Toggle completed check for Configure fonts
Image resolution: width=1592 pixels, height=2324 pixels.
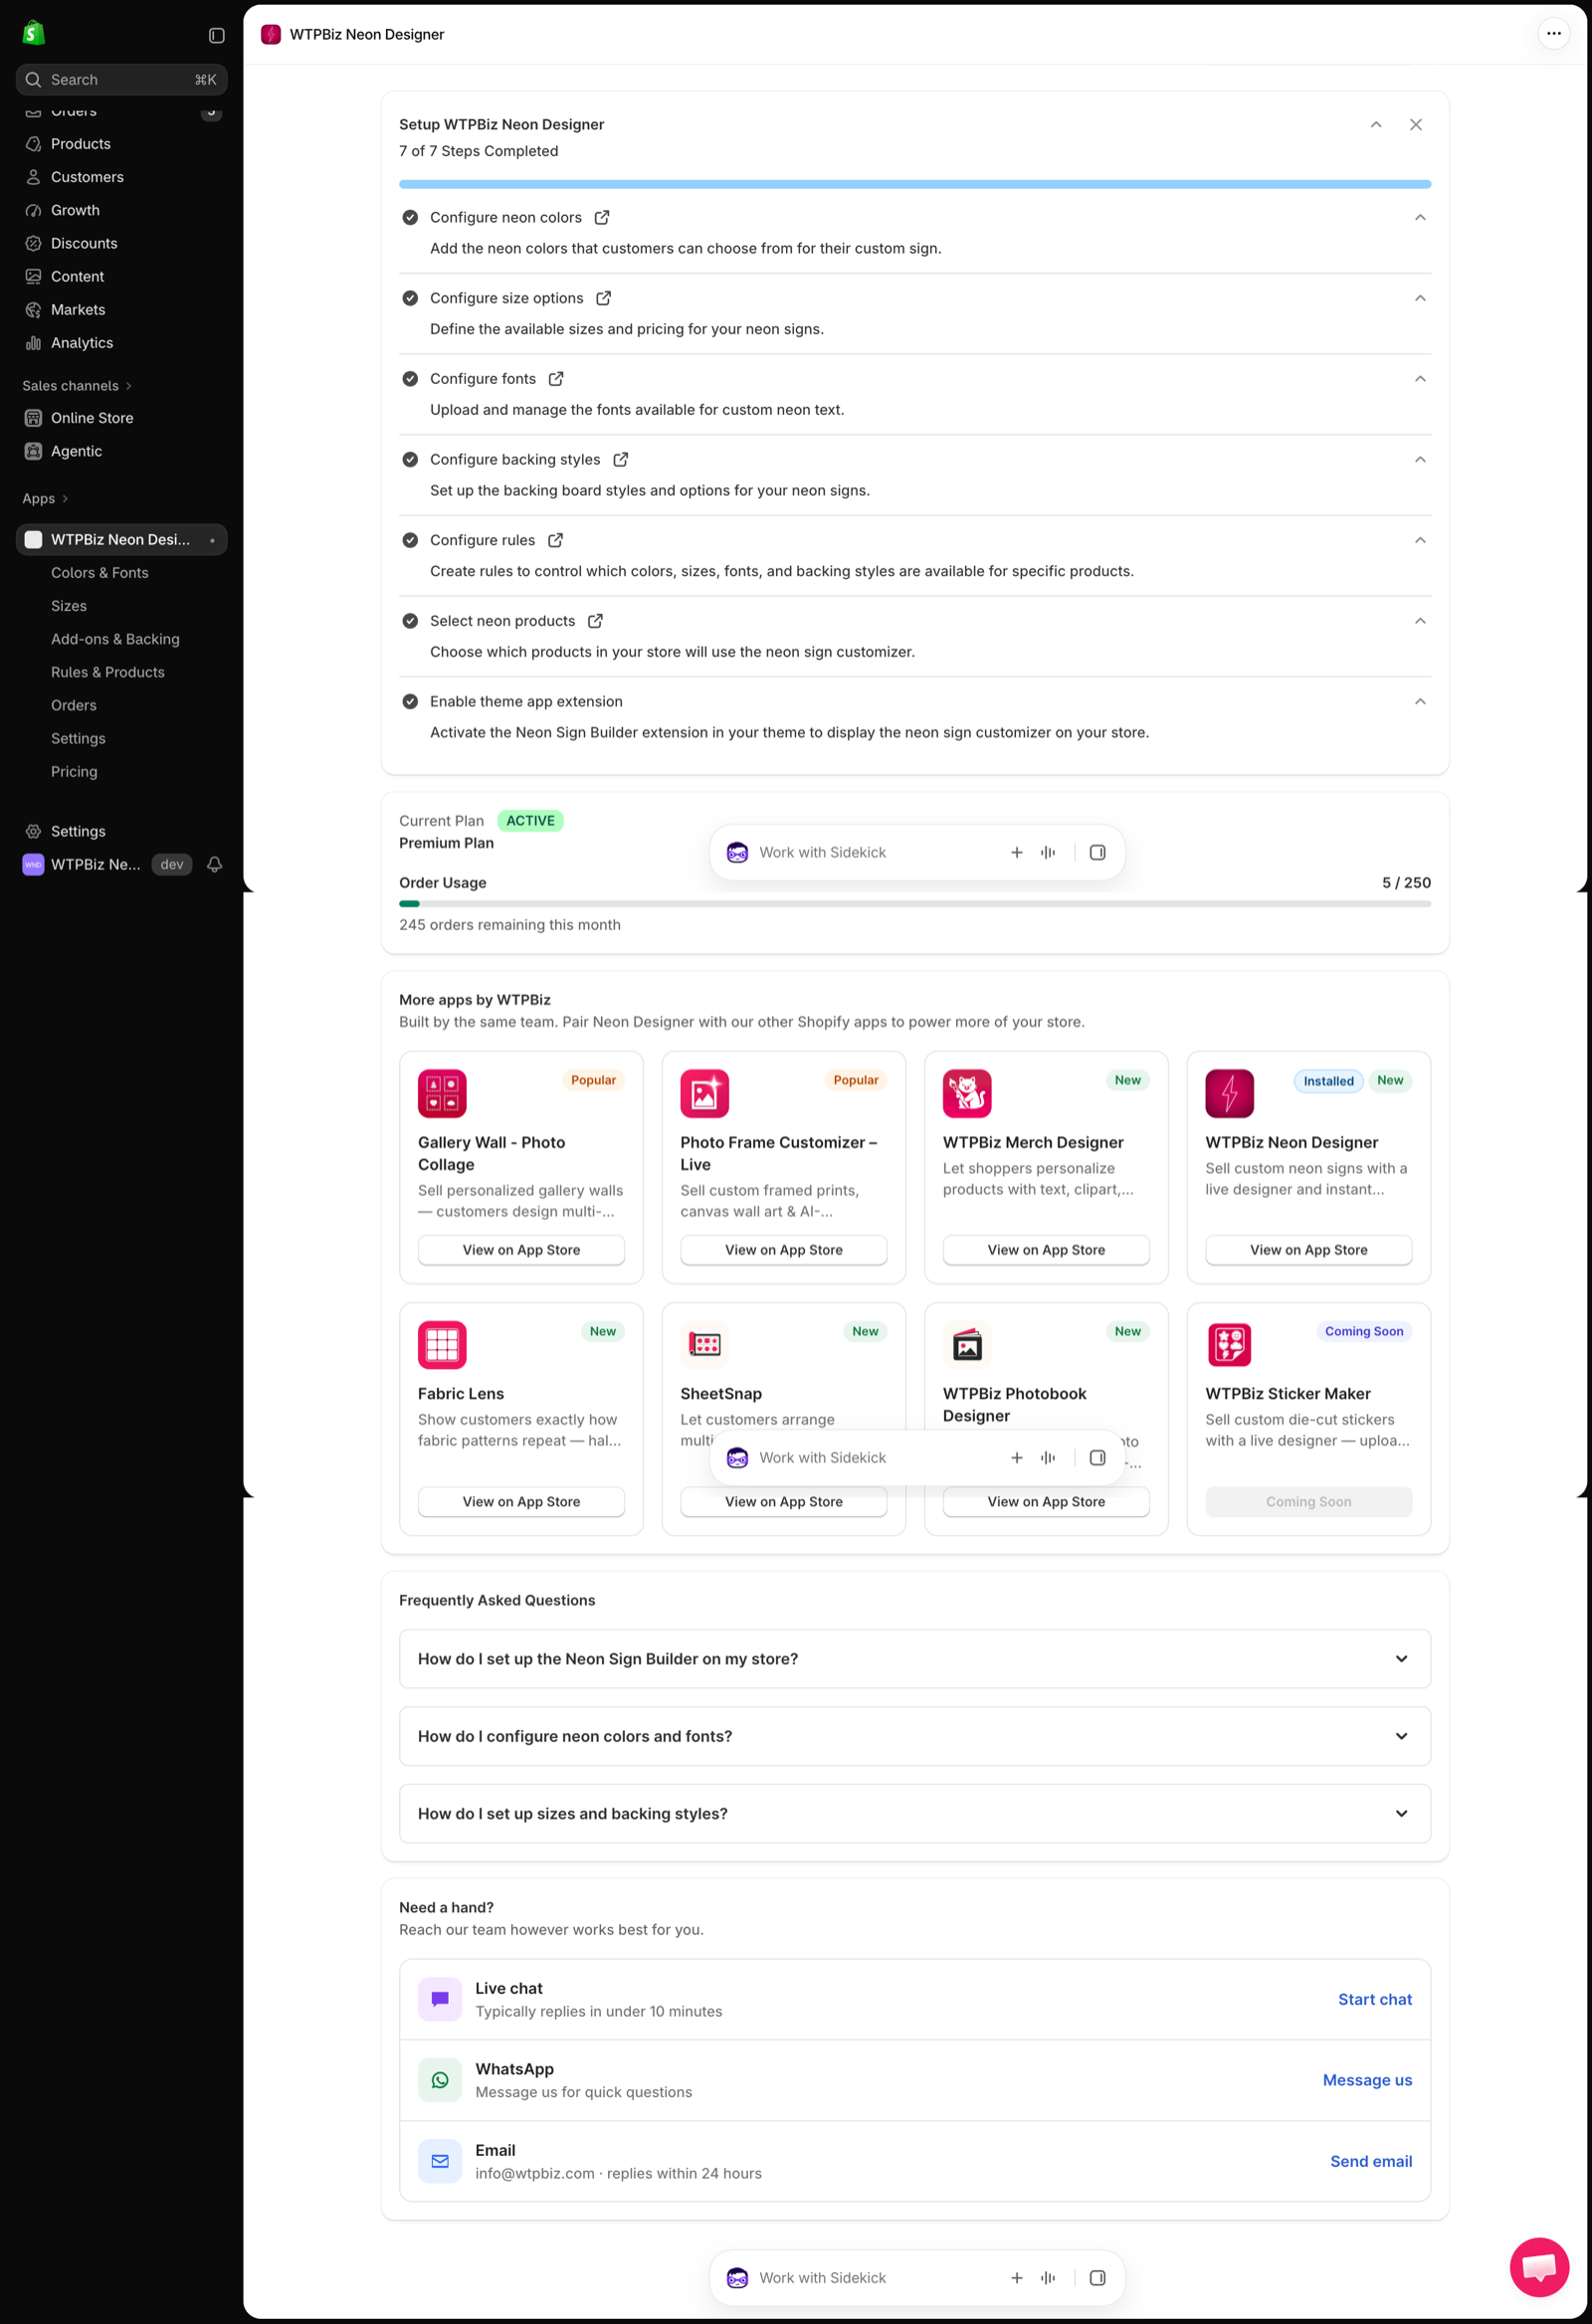click(x=410, y=378)
